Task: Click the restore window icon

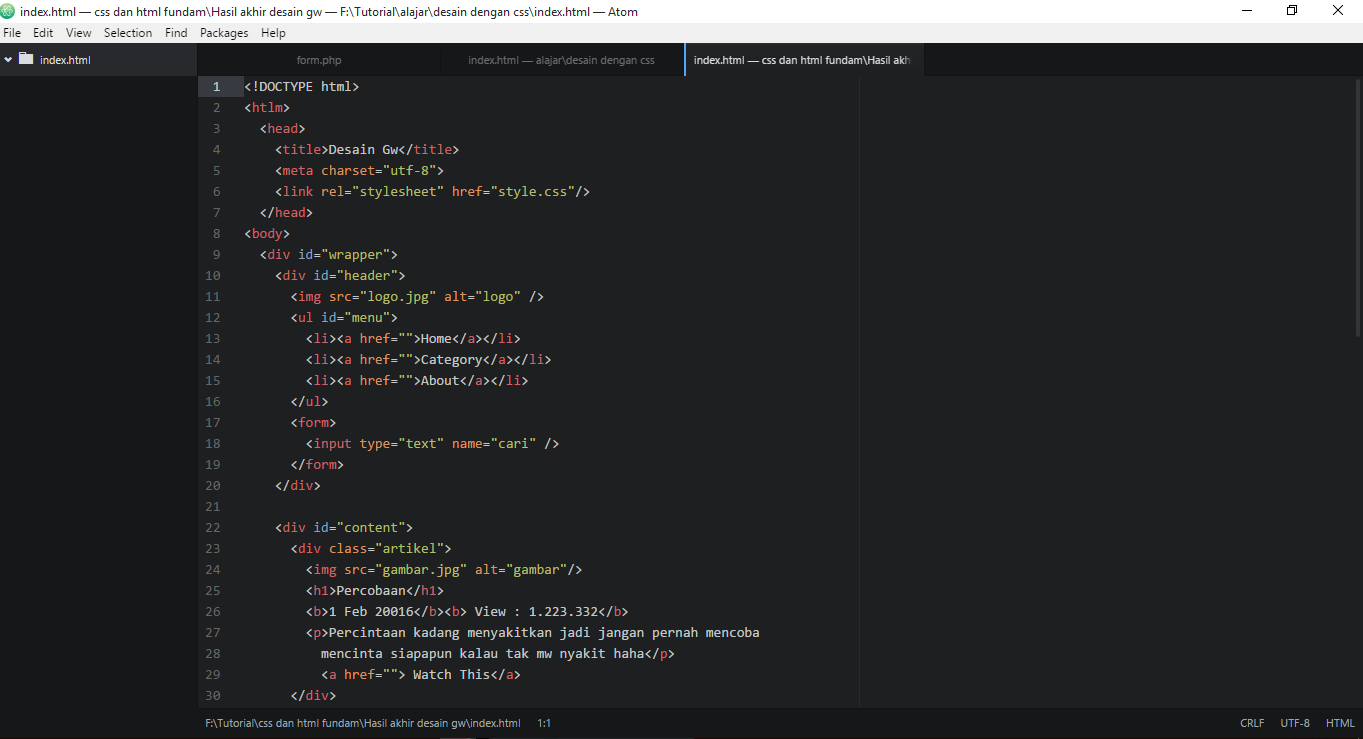Action: (1291, 10)
